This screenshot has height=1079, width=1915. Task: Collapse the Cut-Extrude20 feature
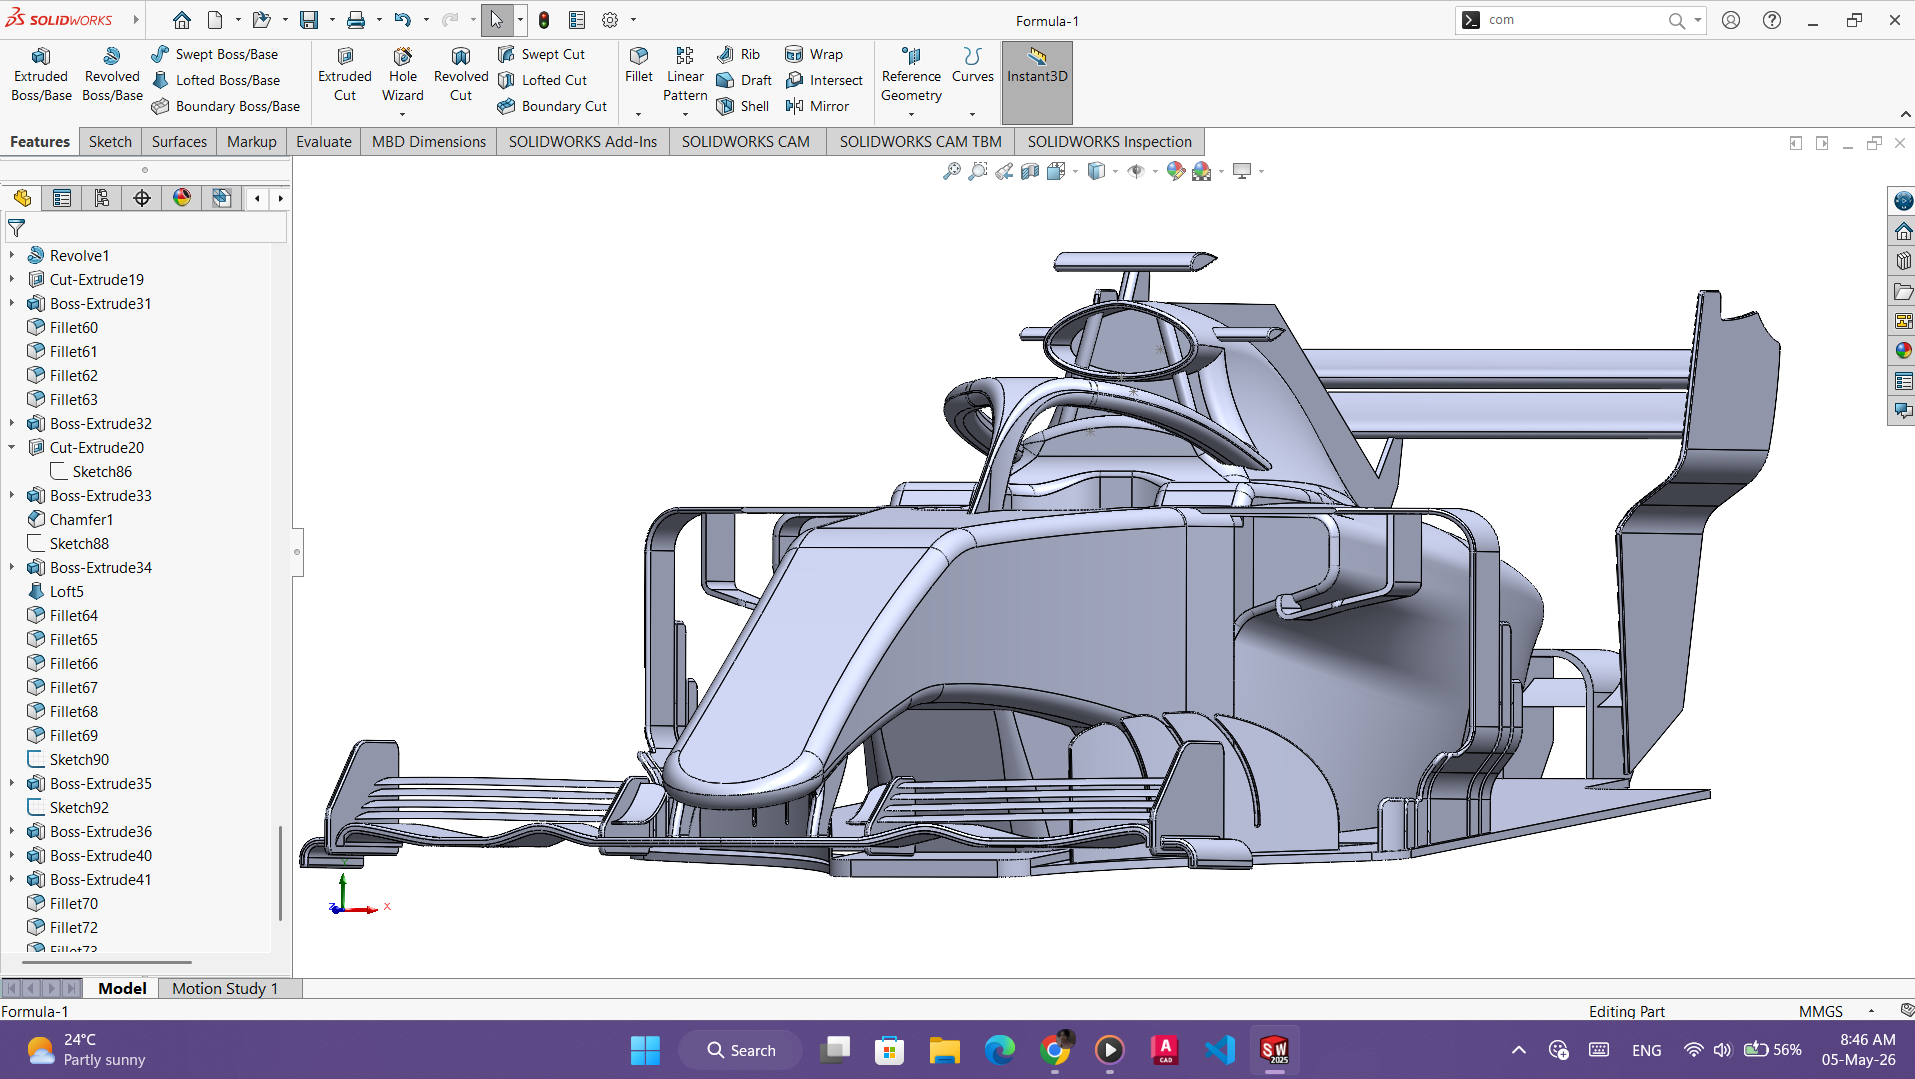pos(12,447)
